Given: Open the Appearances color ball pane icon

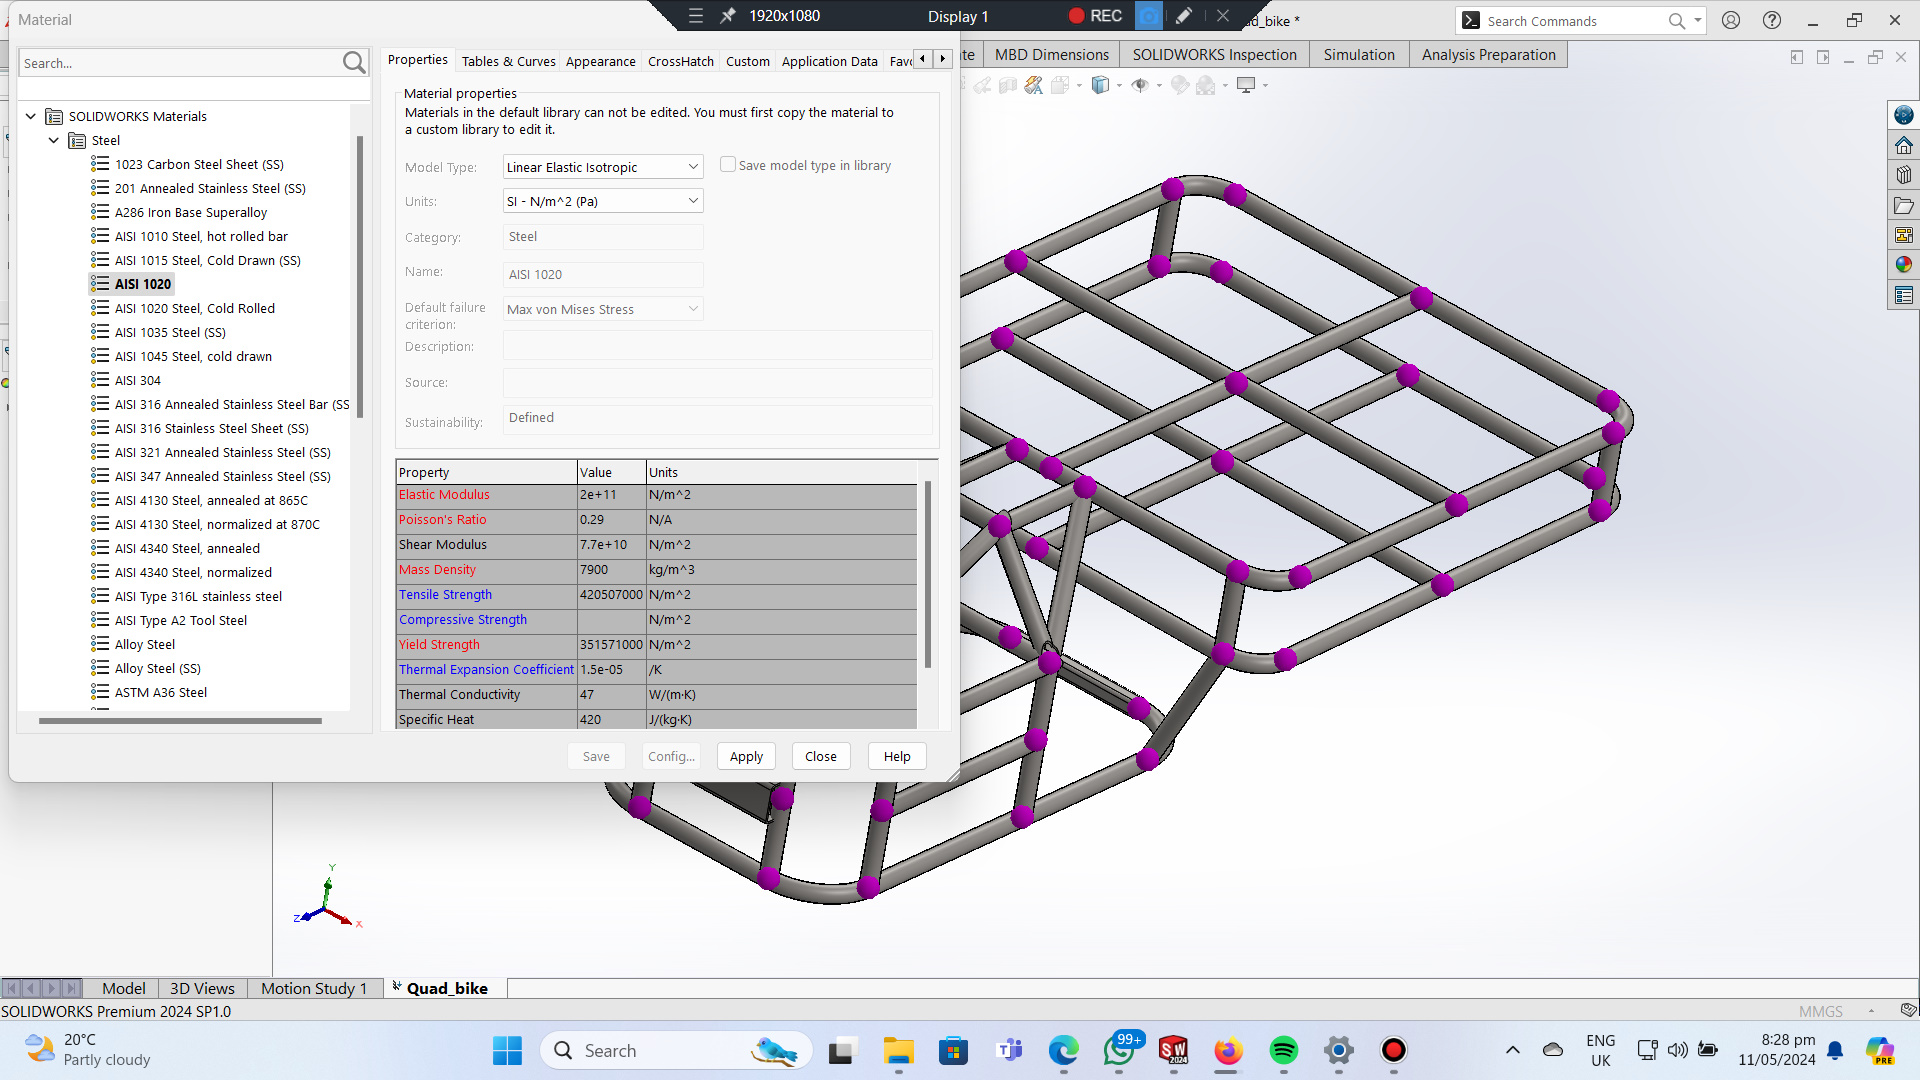Looking at the screenshot, I should click(1903, 265).
